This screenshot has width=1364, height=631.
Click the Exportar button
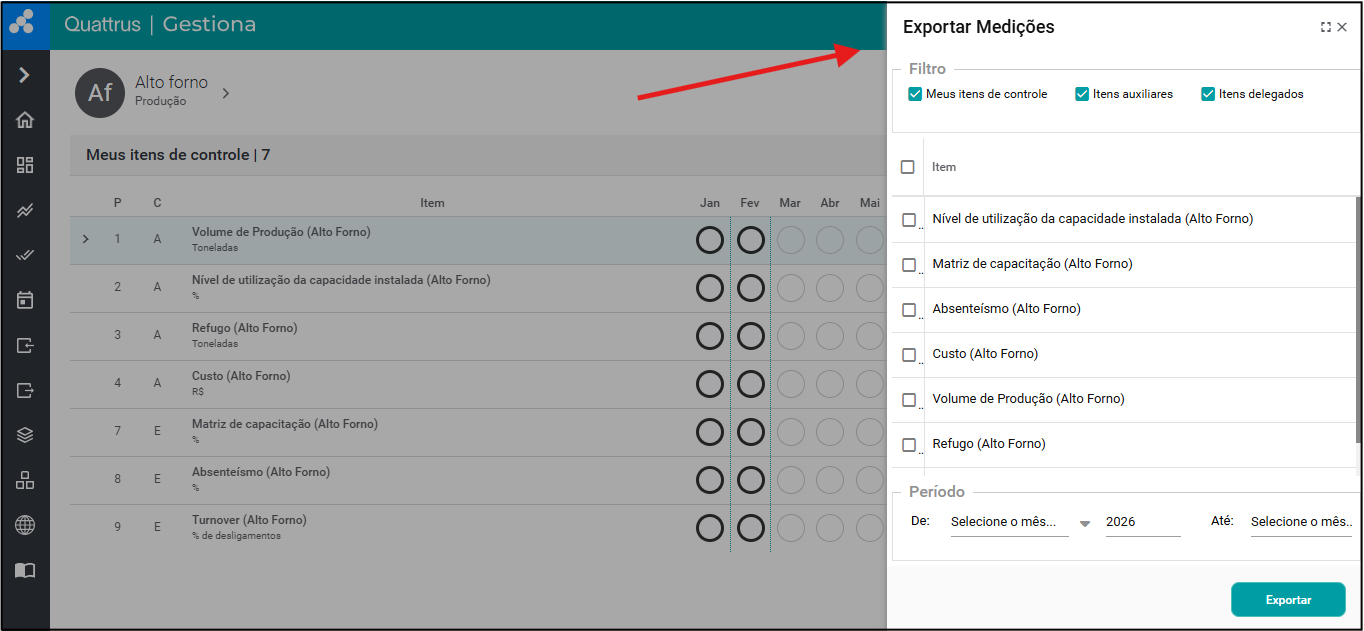tap(1288, 600)
